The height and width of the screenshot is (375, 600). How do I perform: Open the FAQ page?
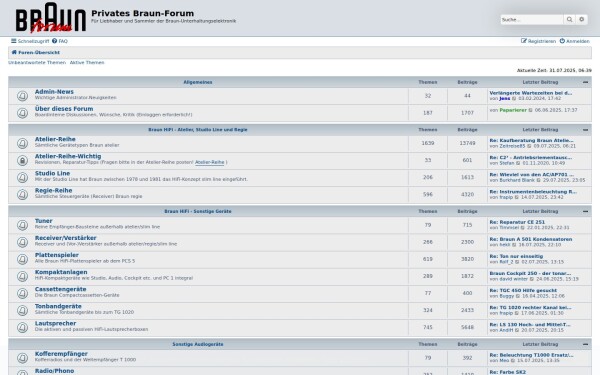(x=60, y=41)
